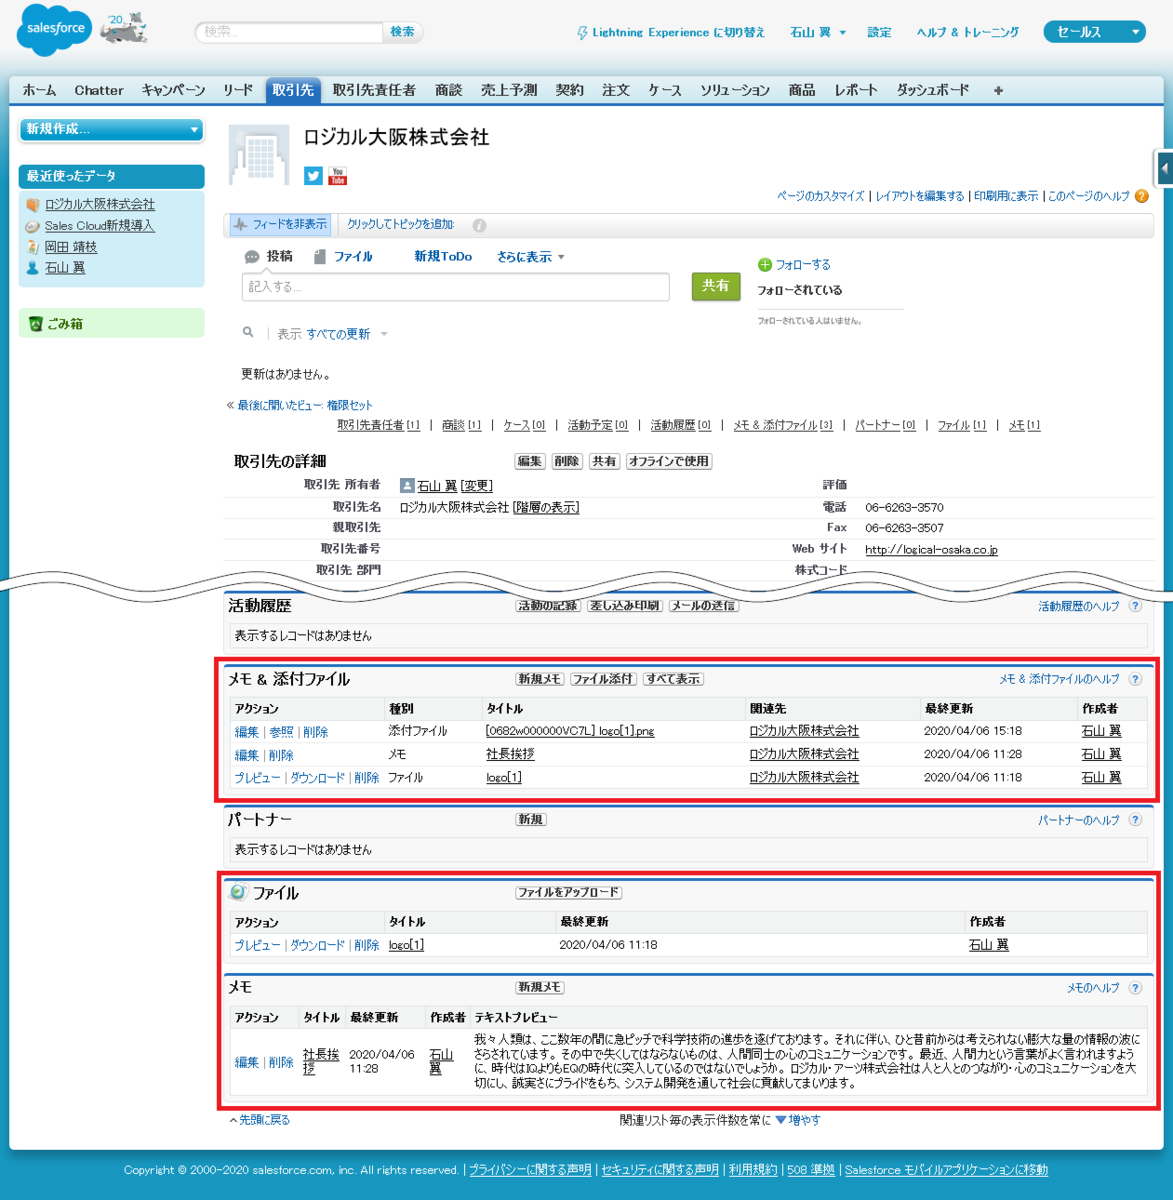Click the ファイル section icon
Viewport: 1173px width, 1200px height.
click(238, 892)
